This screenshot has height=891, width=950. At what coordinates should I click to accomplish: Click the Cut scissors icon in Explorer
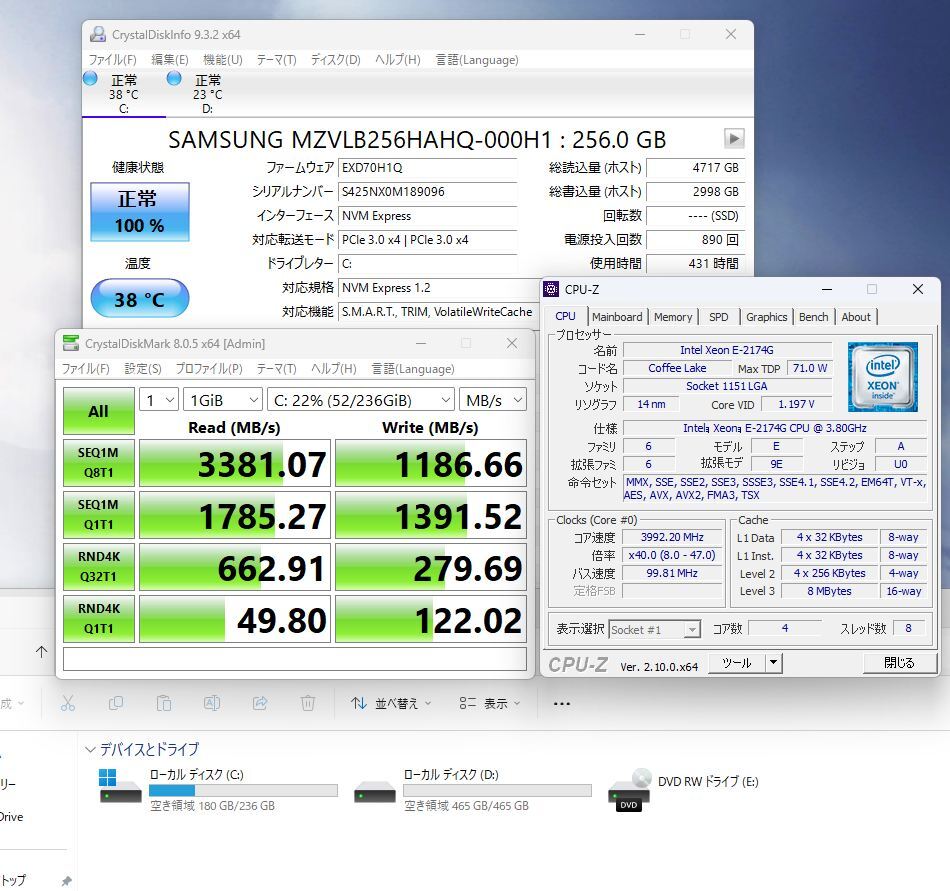tap(68, 703)
